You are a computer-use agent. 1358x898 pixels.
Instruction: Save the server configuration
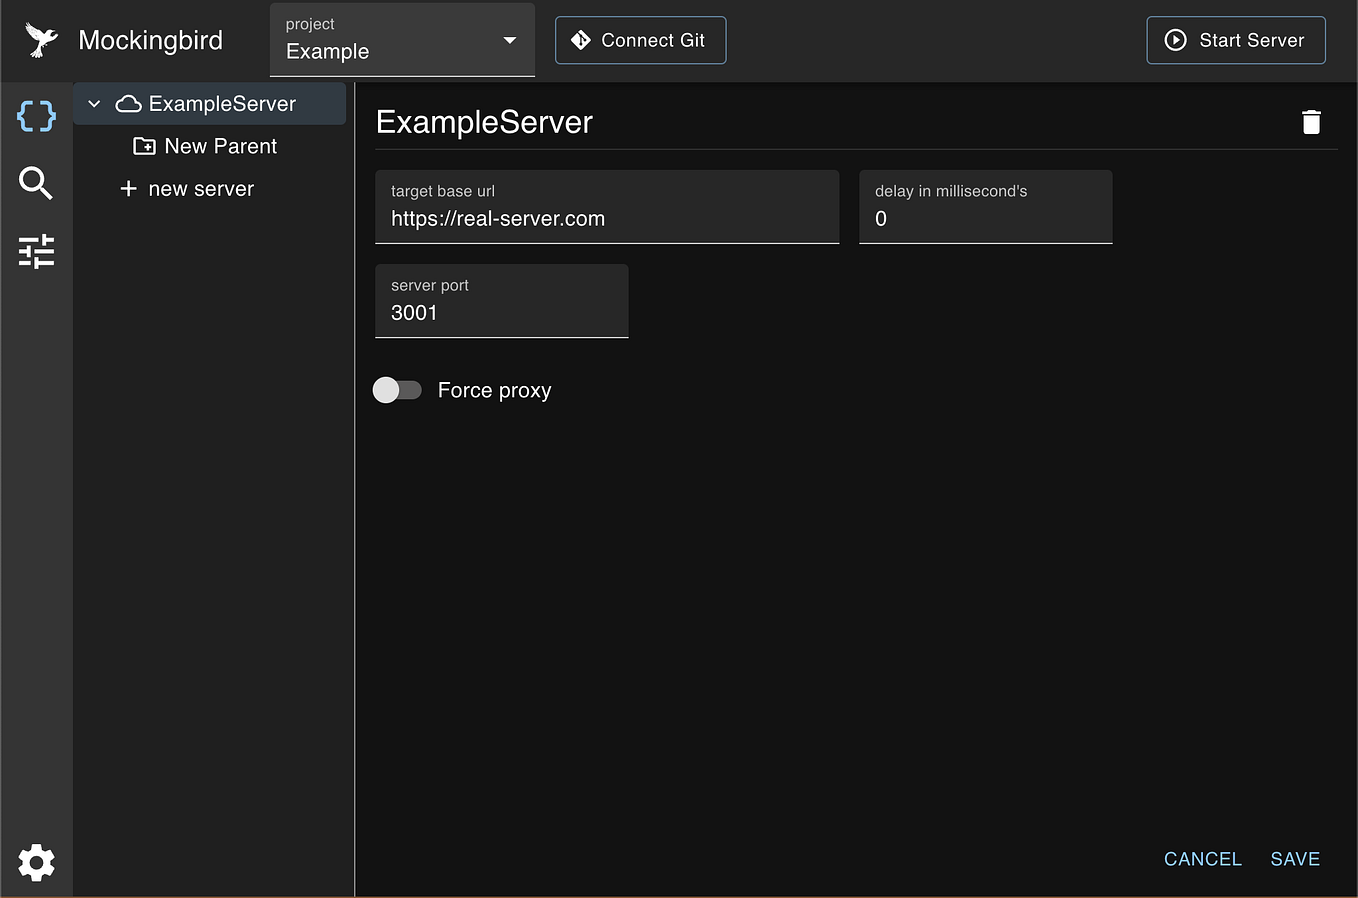1295,858
